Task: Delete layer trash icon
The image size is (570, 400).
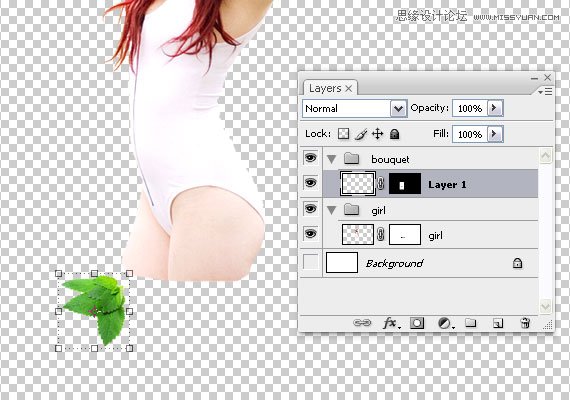Action: tap(525, 323)
